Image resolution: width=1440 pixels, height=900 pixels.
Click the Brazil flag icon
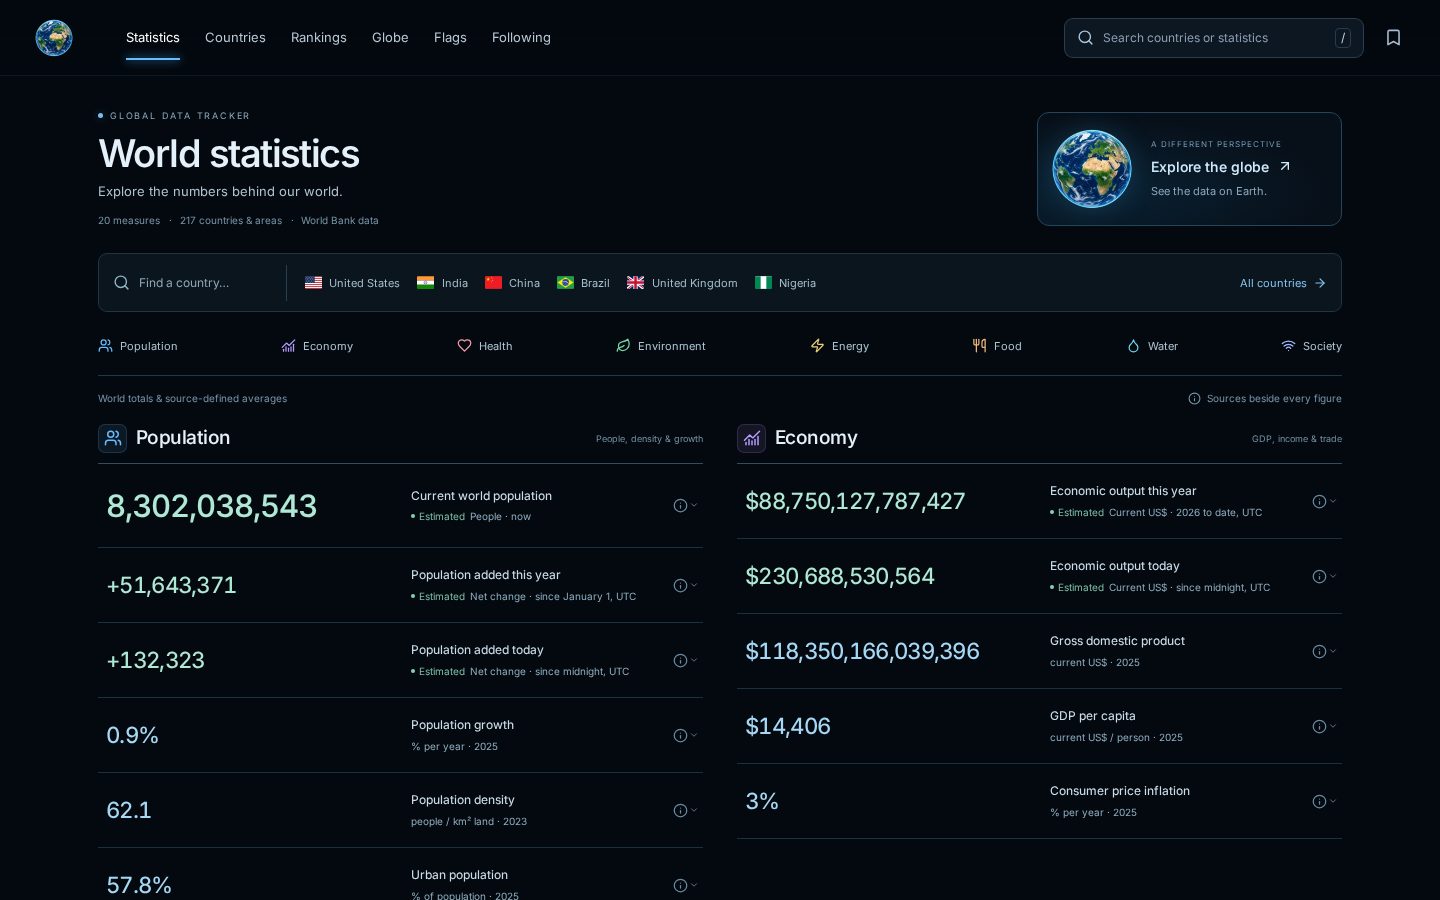tap(565, 283)
